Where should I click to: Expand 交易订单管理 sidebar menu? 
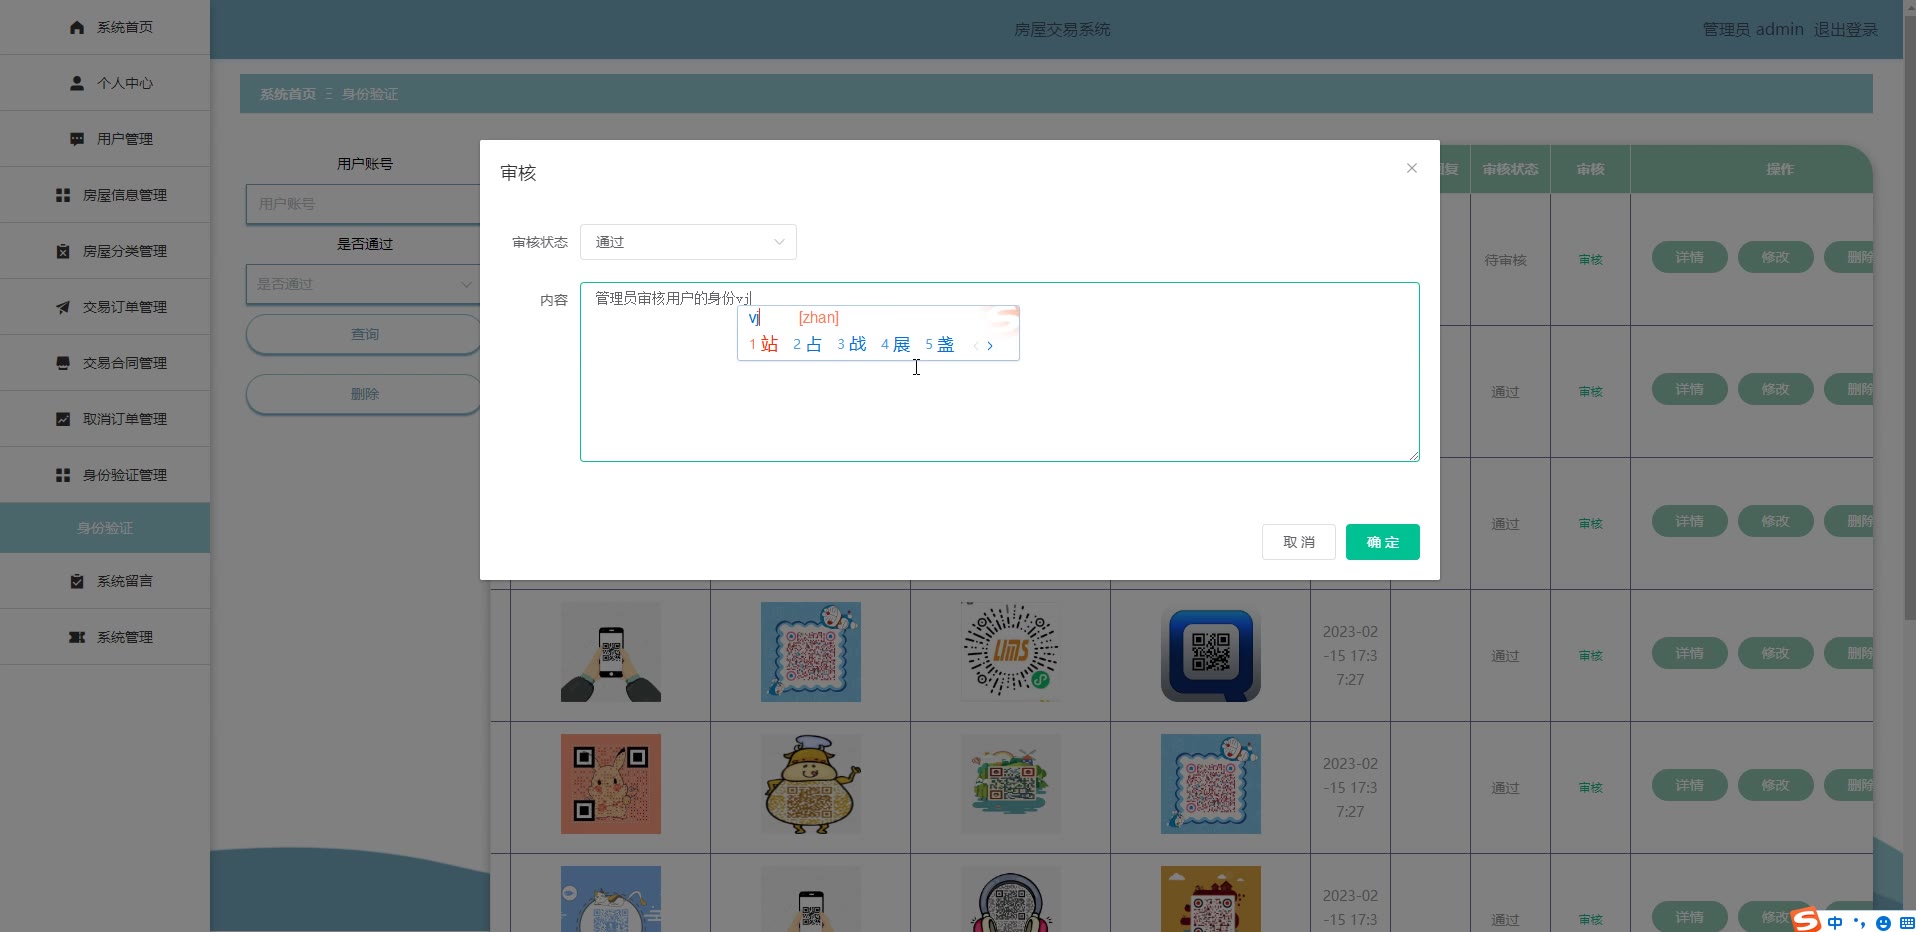pos(105,307)
